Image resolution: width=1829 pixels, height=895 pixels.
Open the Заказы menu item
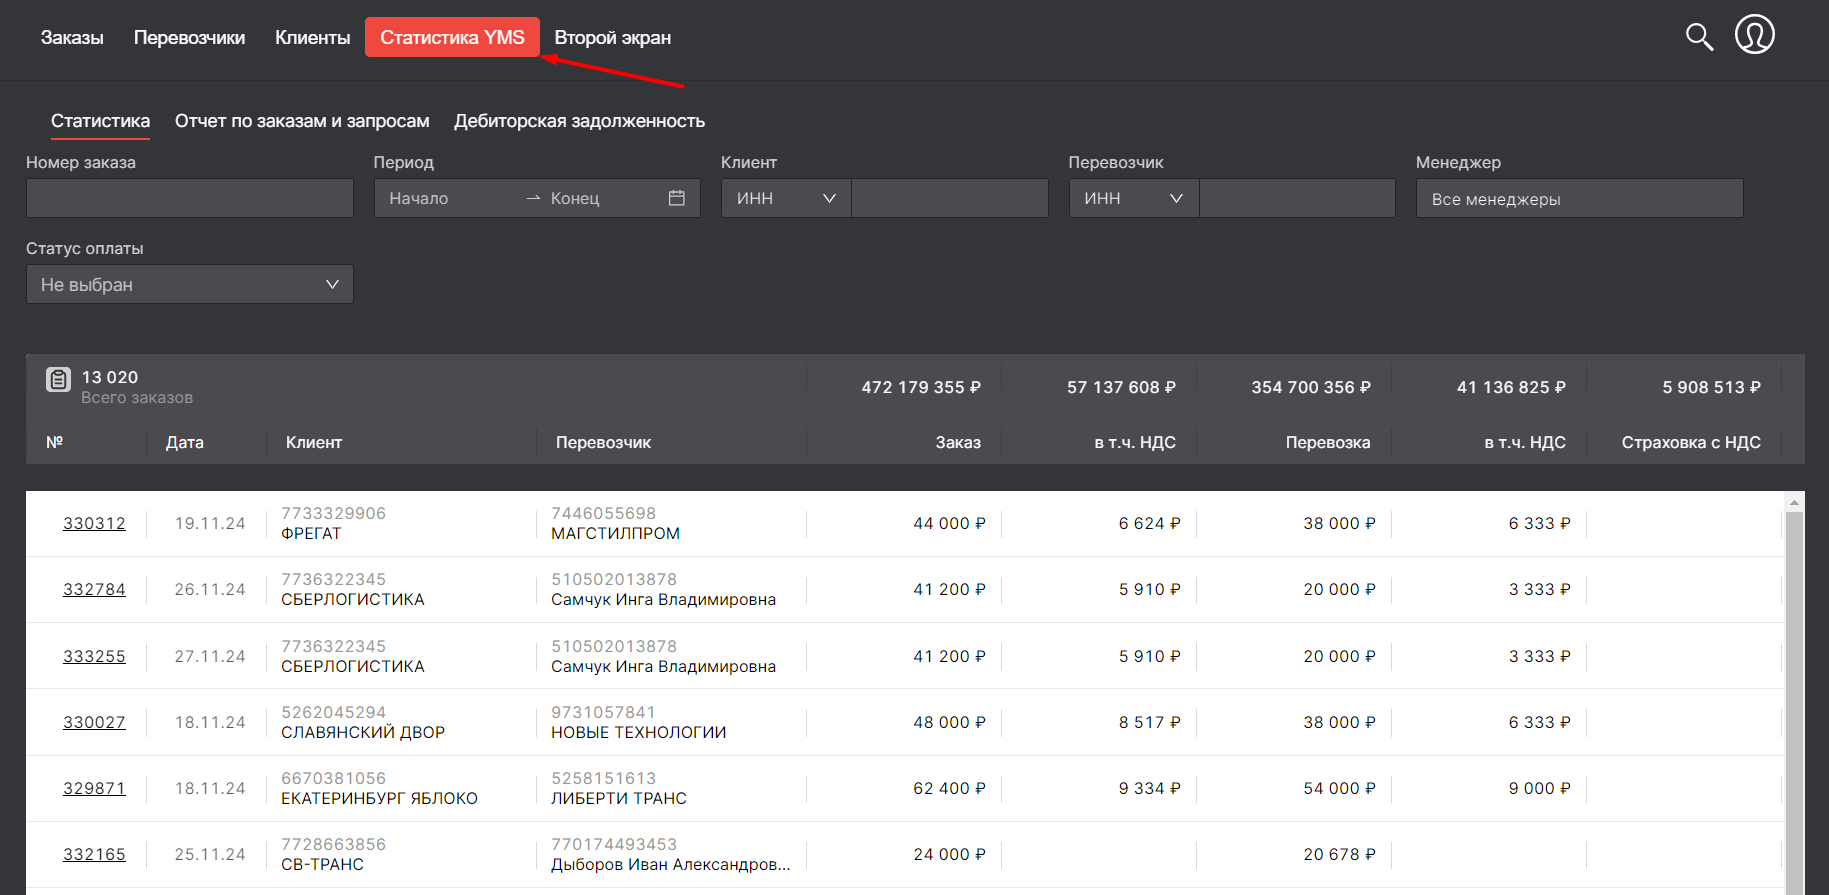coord(72,38)
